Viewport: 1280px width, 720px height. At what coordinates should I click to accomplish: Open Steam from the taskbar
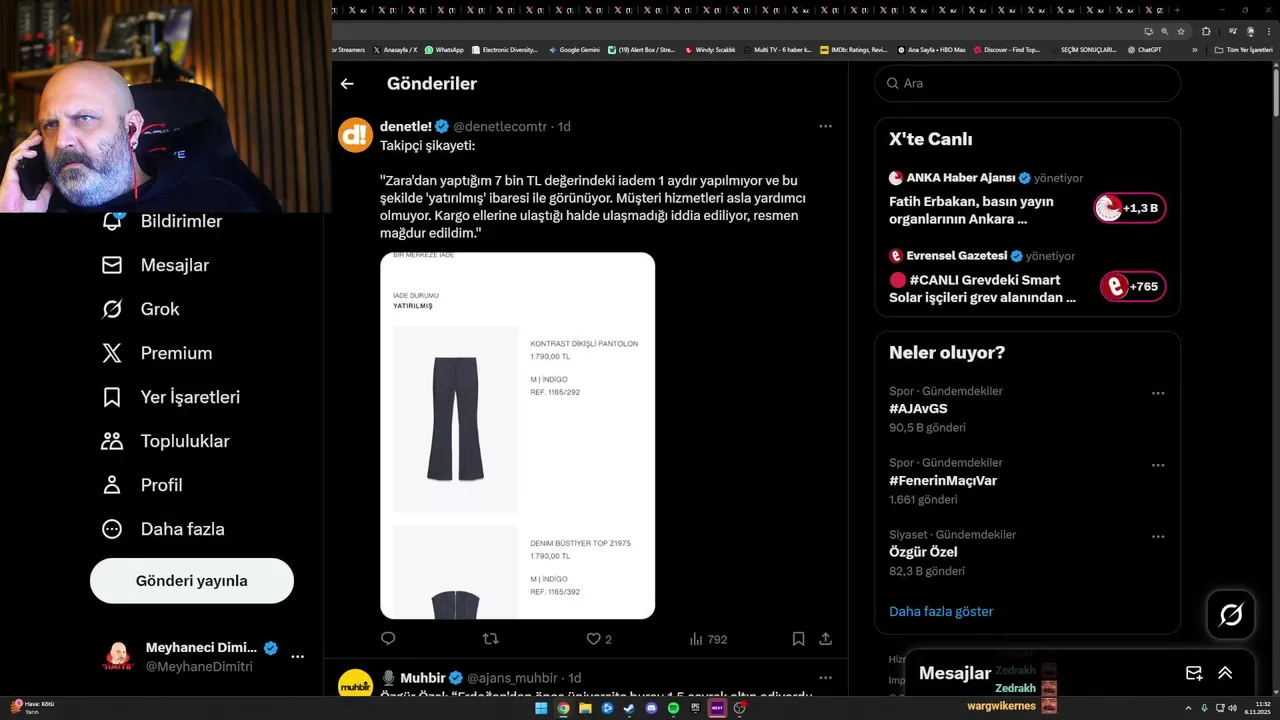tap(629, 708)
